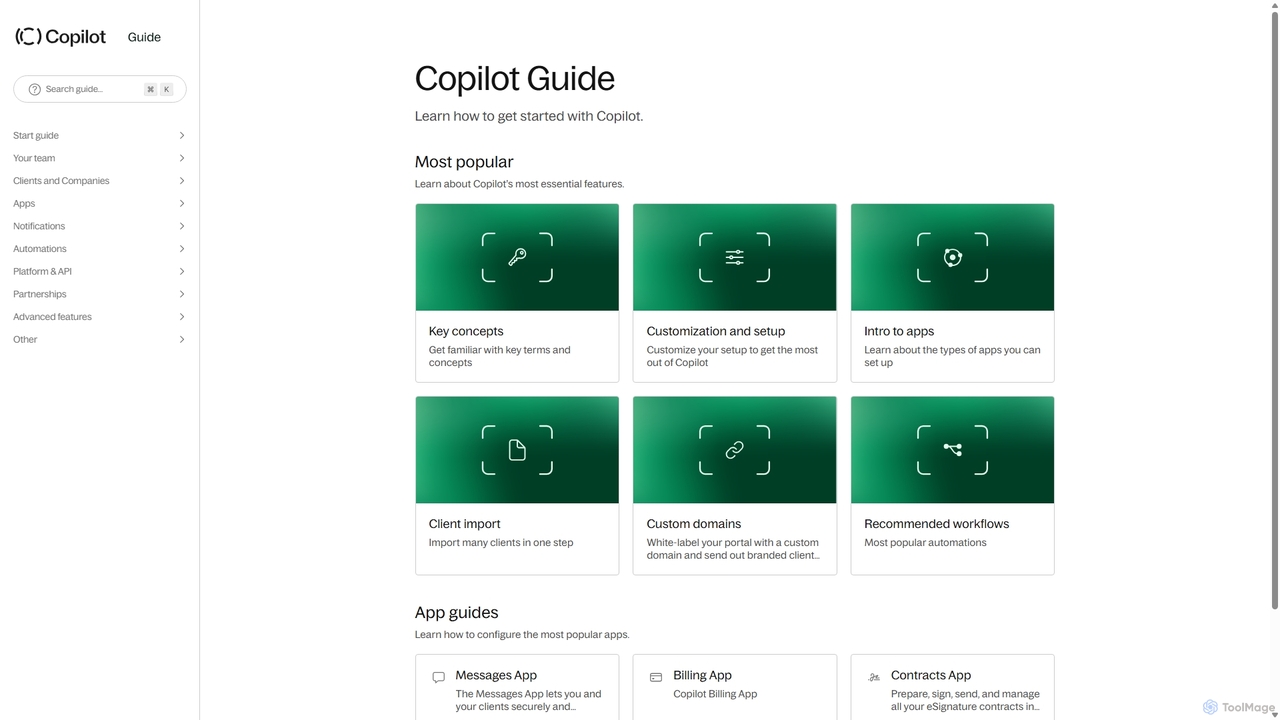This screenshot has height=720, width=1280.
Task: Expand the Start guide chevron
Action: [182, 135]
